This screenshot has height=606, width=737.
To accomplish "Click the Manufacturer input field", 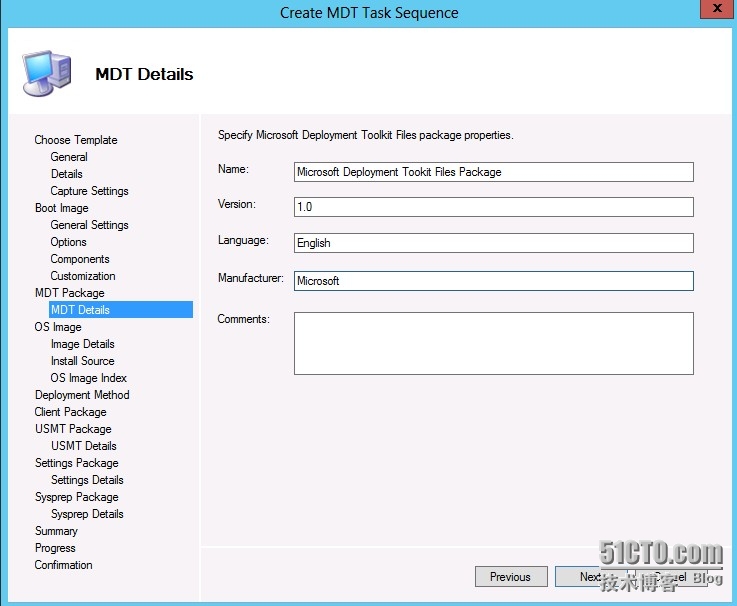I will click(494, 281).
